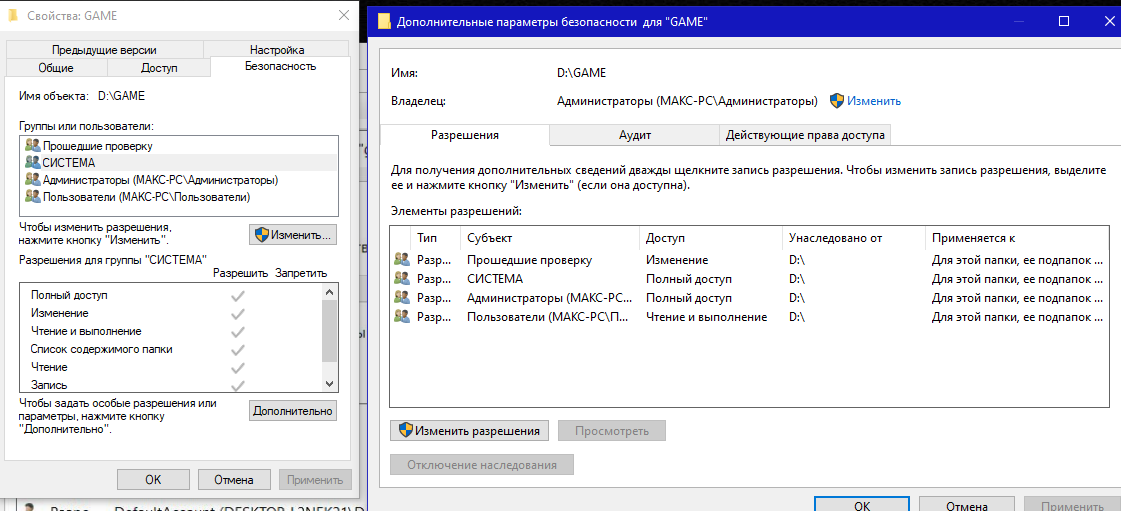This screenshot has width=1121, height=511.
Task: Click Изменить... button in properties window
Action: [293, 234]
